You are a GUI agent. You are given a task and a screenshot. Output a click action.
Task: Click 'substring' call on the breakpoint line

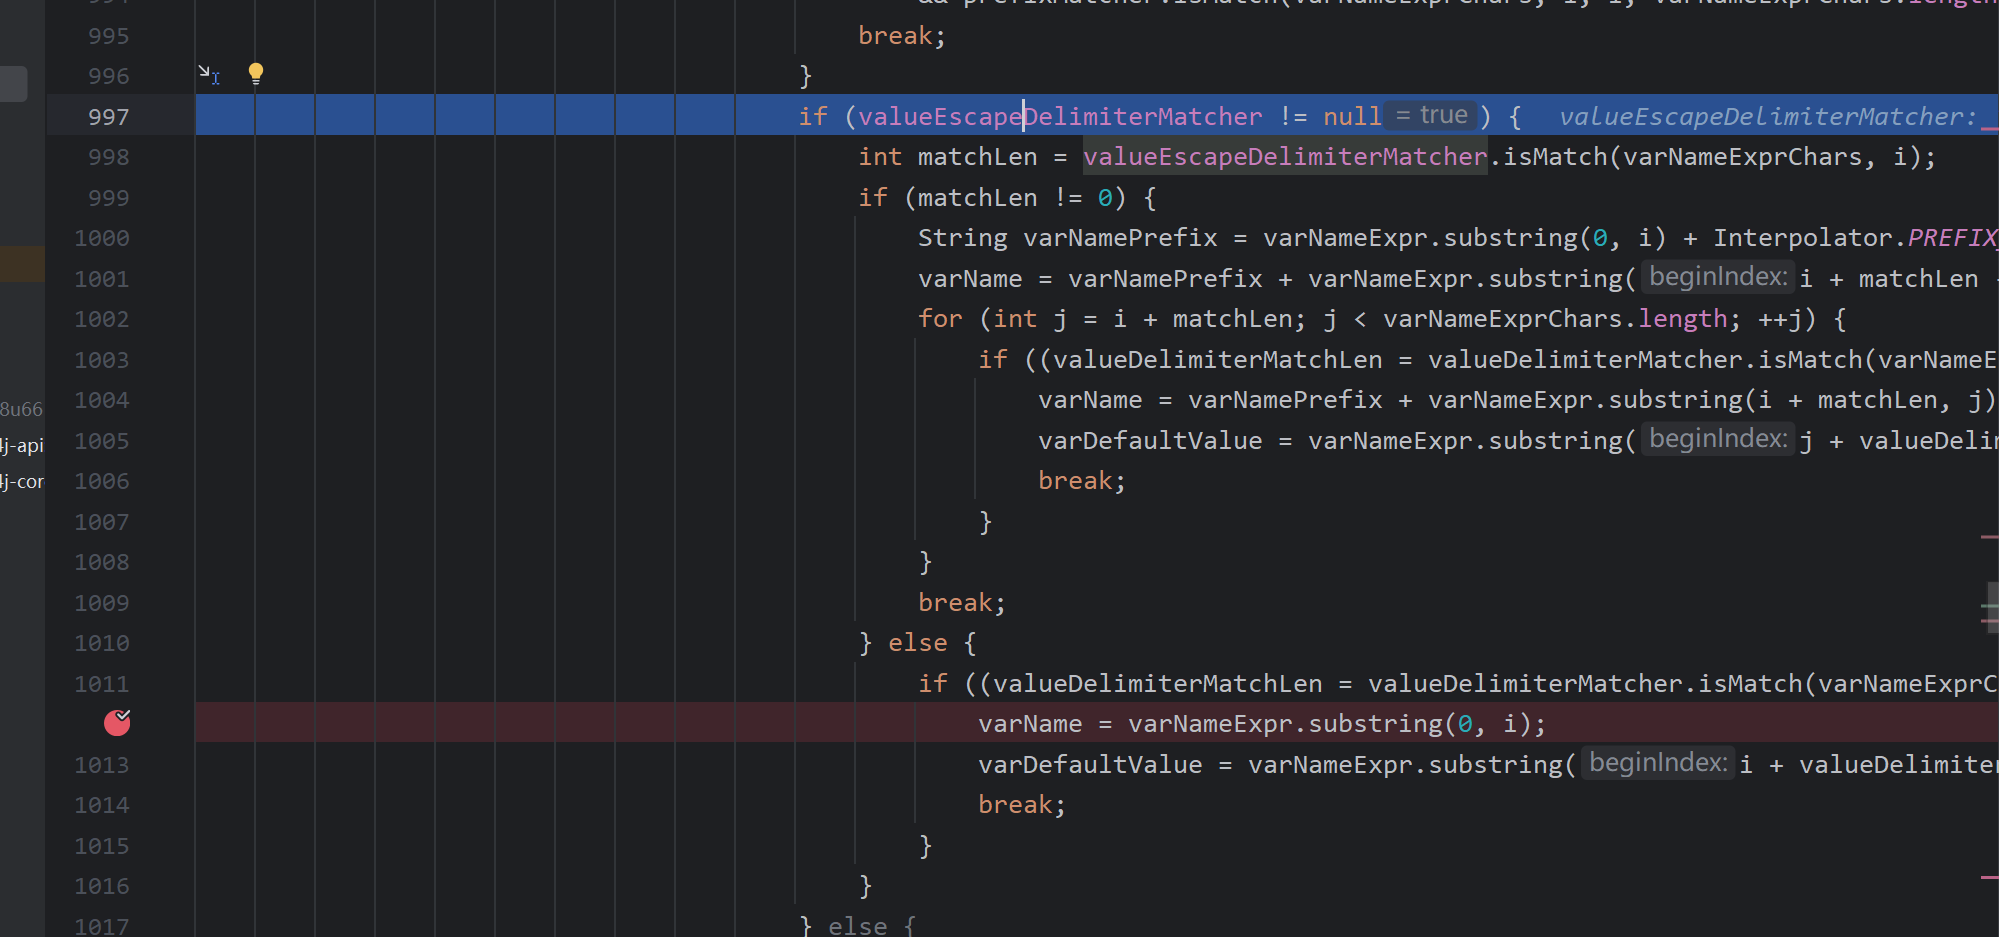[x=1375, y=724]
